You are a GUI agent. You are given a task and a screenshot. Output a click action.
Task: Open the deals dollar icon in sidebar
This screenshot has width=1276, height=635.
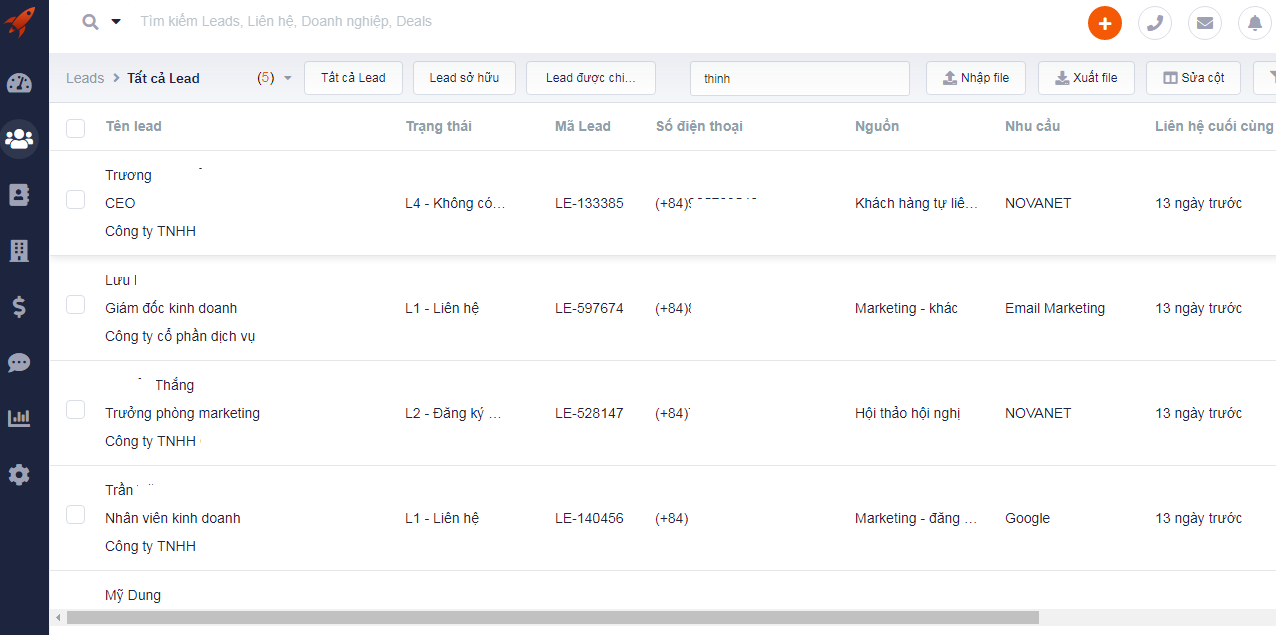coord(19,307)
